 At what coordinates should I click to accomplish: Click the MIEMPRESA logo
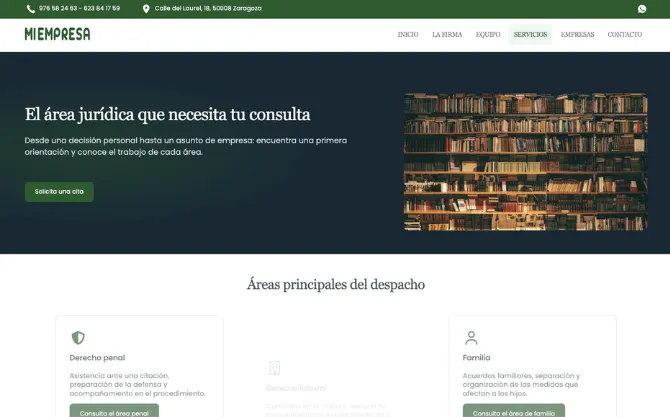(57, 34)
